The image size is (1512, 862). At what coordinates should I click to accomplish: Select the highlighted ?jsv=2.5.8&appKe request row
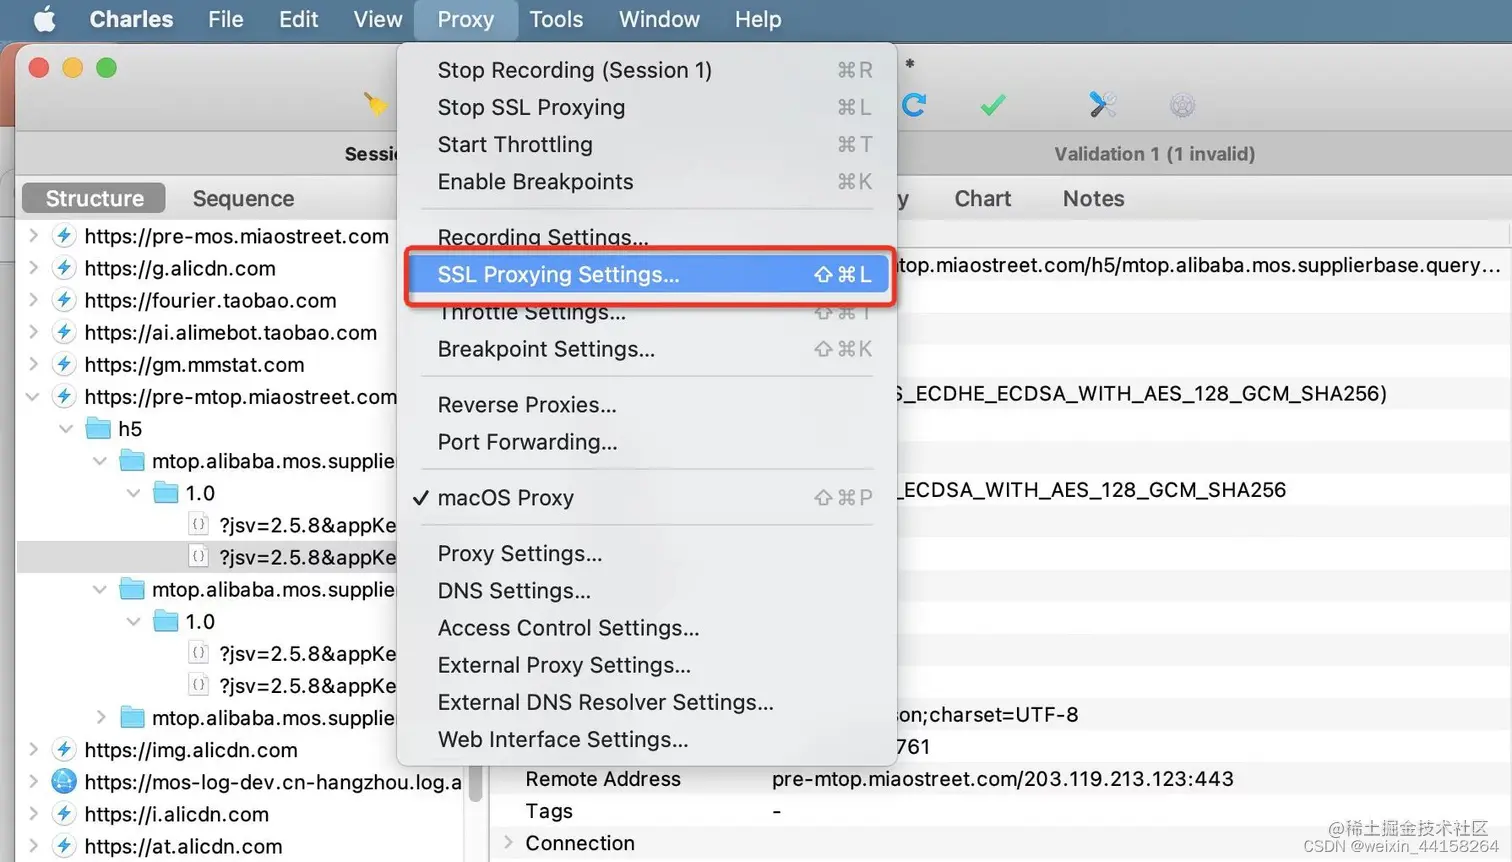click(x=207, y=557)
